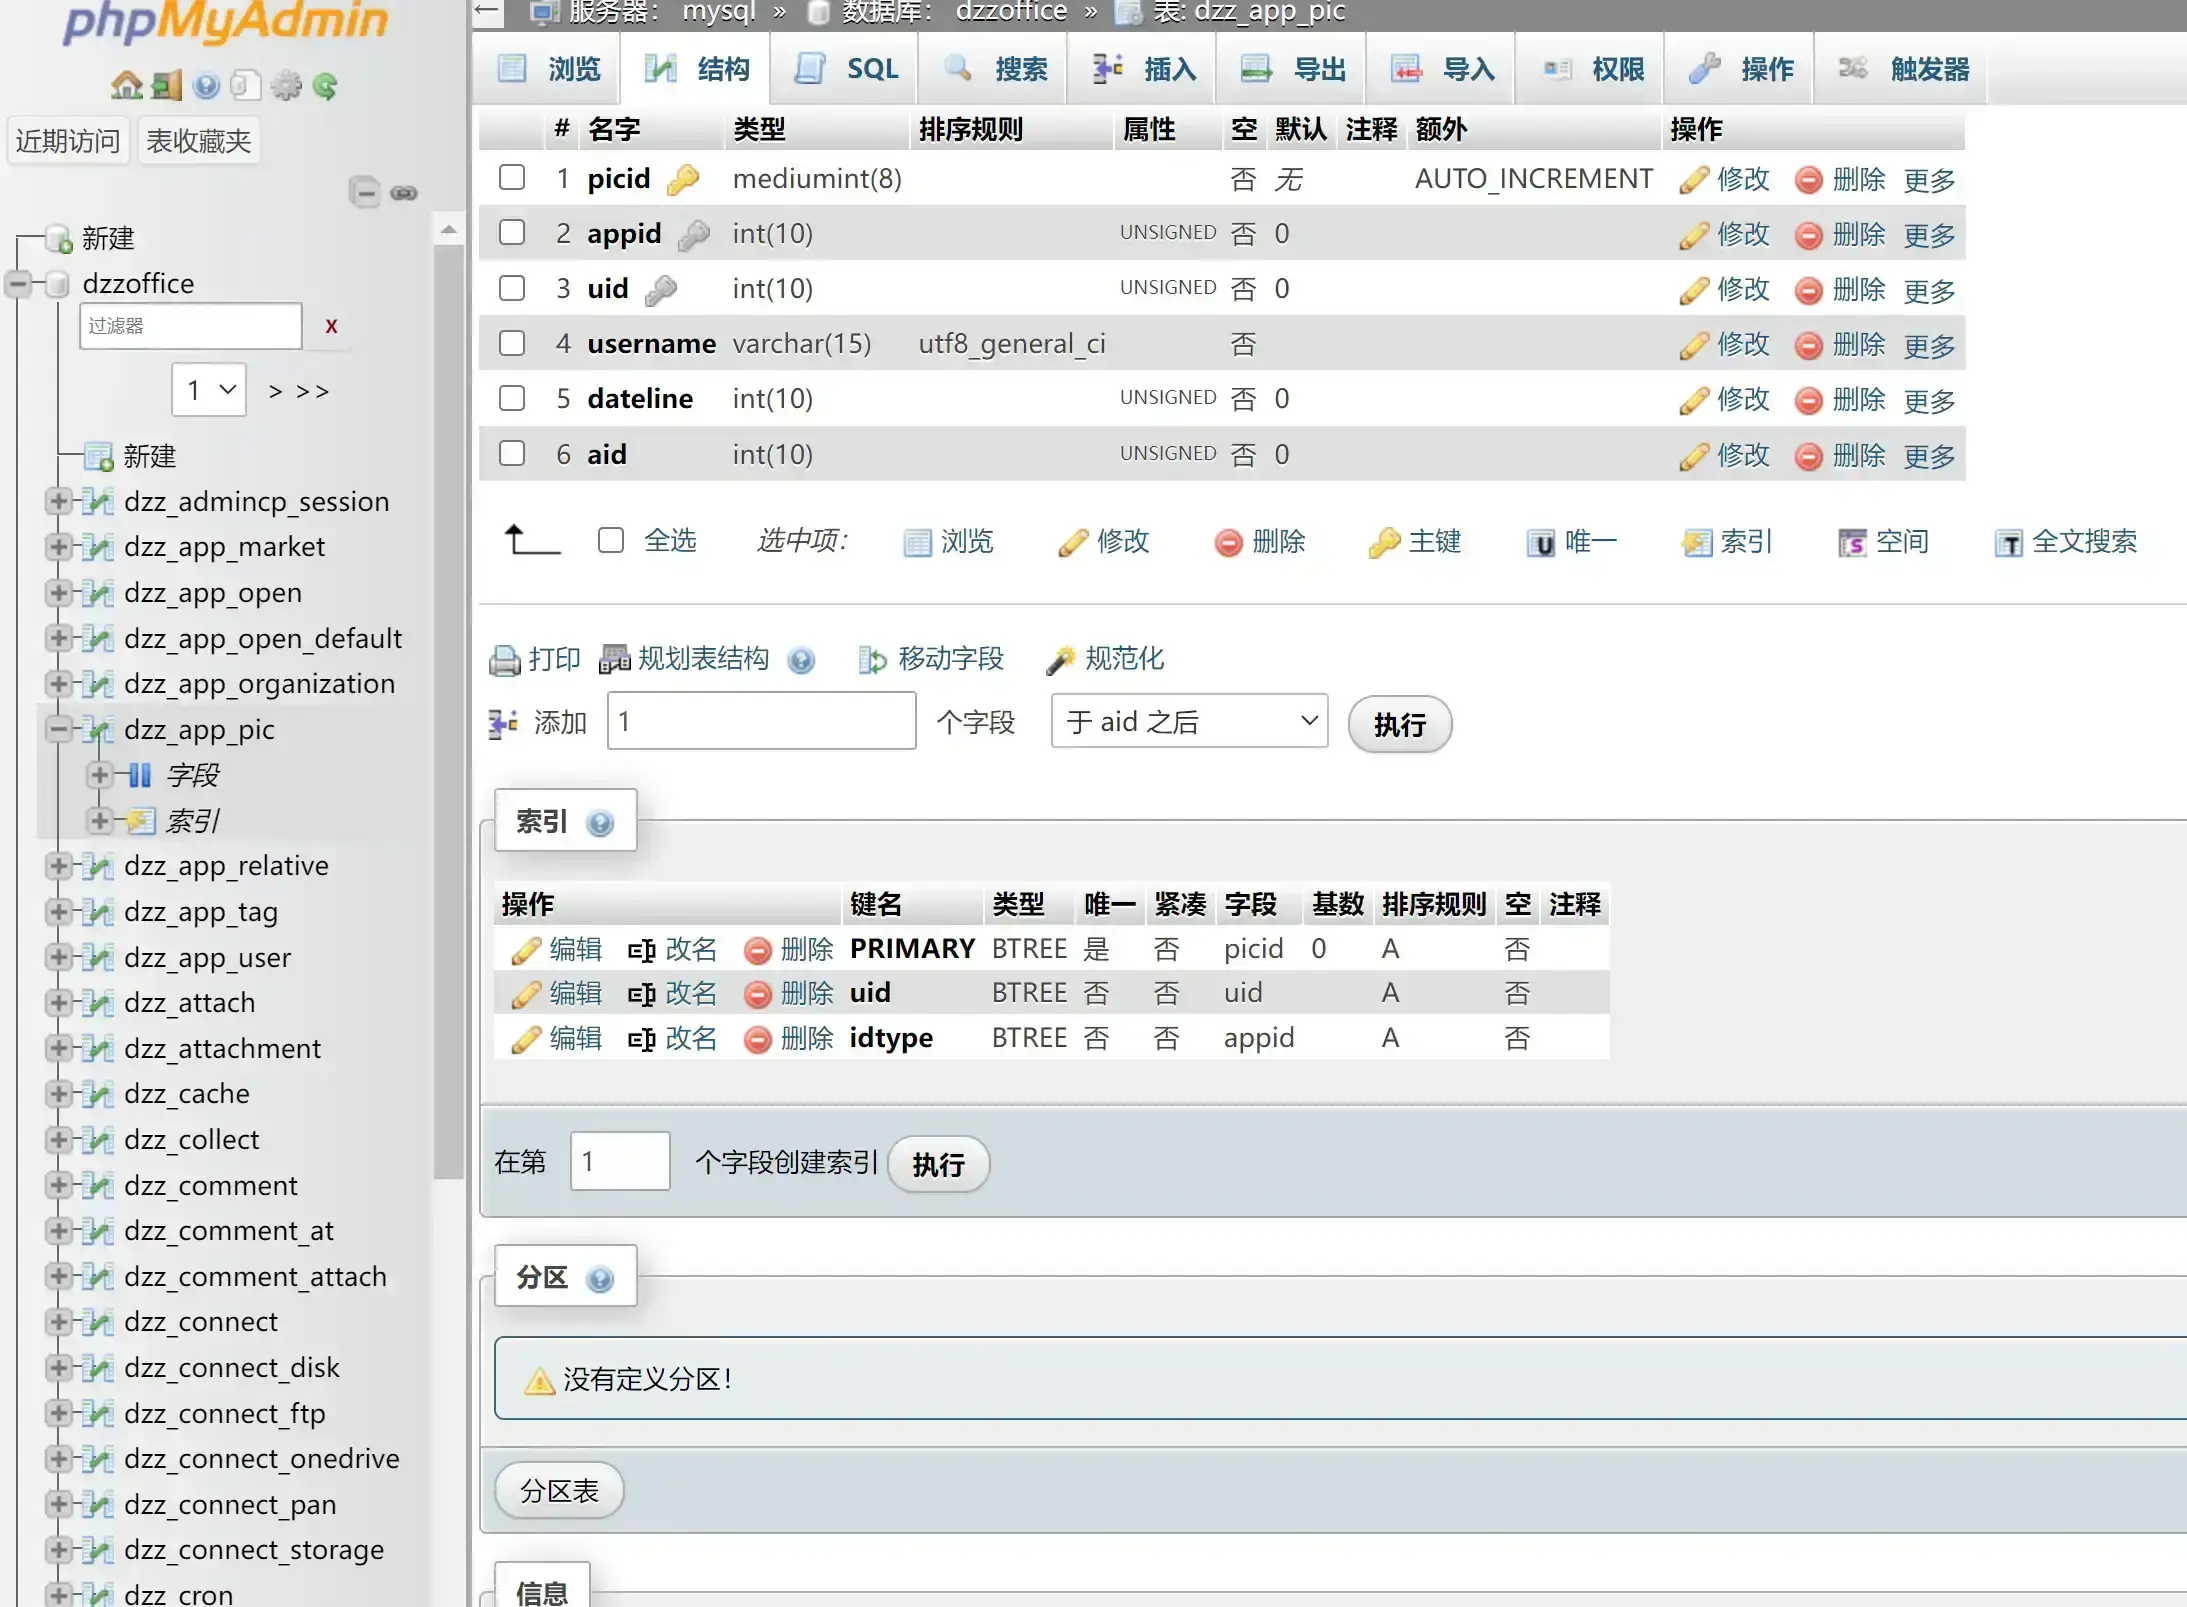Check the aid row checkbox
Viewport: 2187px width, 1607px height.
pos(512,453)
